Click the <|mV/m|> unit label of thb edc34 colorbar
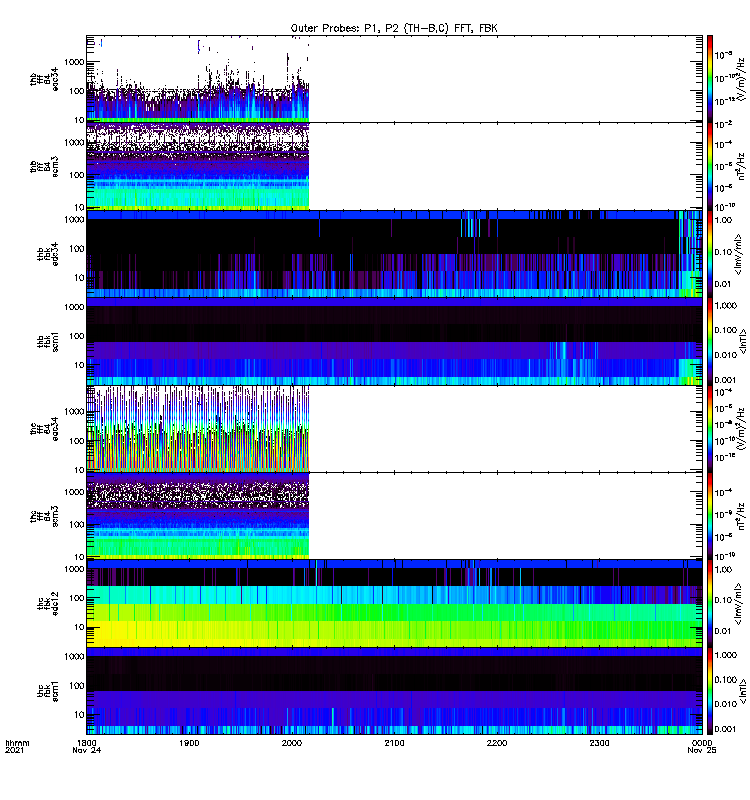 click(x=738, y=254)
